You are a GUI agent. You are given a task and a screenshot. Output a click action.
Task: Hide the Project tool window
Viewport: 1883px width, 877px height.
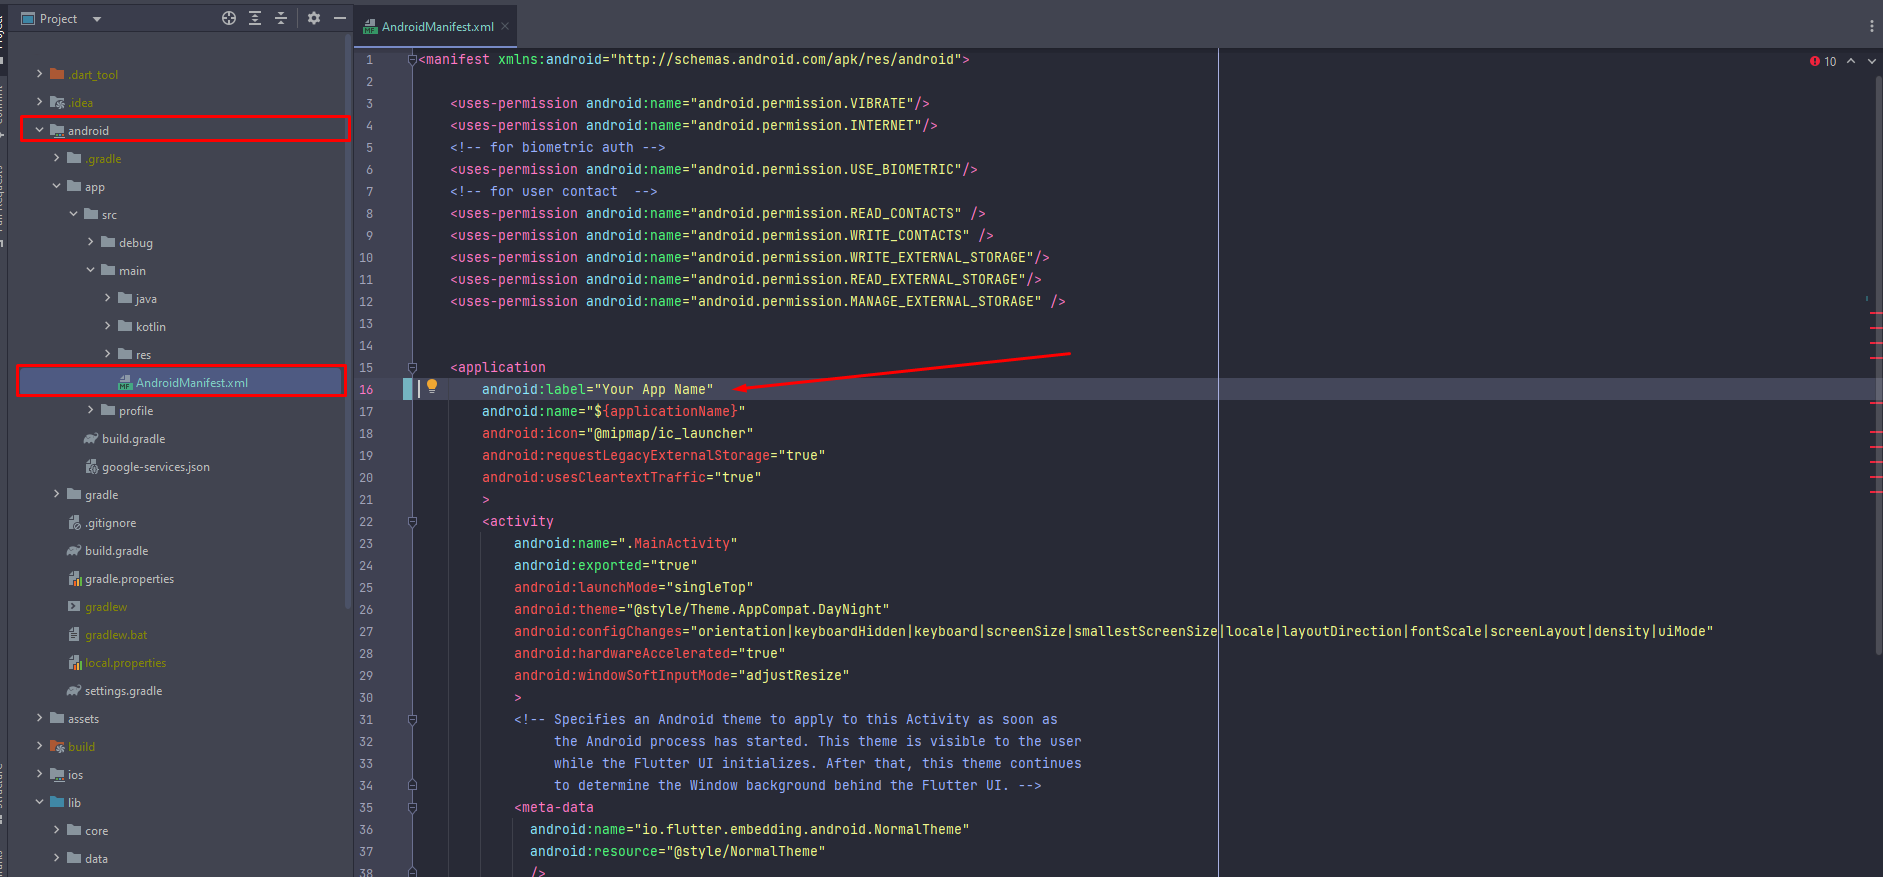point(340,18)
